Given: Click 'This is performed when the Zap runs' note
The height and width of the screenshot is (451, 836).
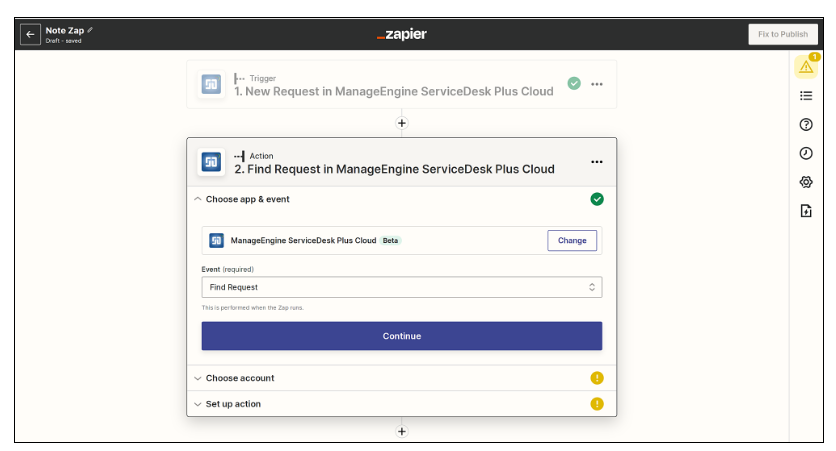Looking at the screenshot, I should click(x=252, y=308).
